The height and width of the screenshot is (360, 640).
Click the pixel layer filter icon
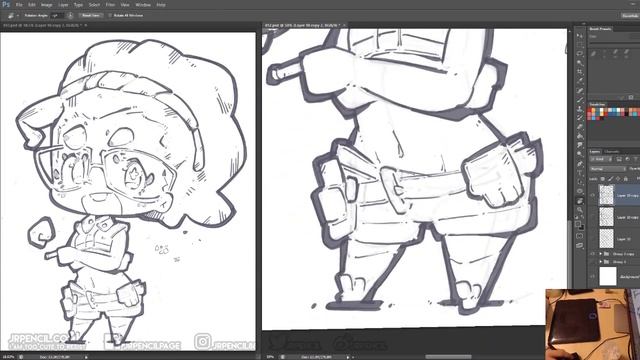[x=619, y=159]
